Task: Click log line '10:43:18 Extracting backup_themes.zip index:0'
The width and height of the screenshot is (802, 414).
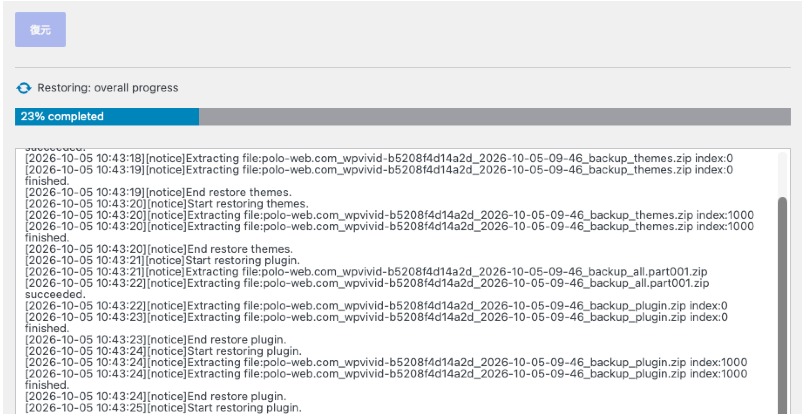Action: (379, 159)
